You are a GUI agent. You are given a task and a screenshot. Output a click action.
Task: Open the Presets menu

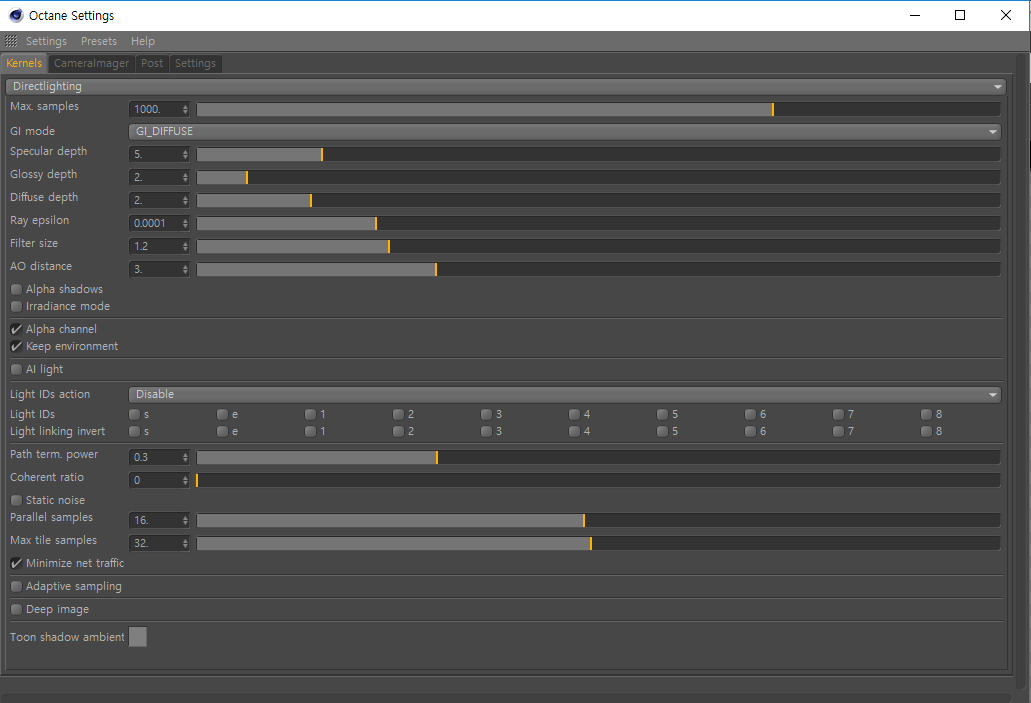click(99, 41)
